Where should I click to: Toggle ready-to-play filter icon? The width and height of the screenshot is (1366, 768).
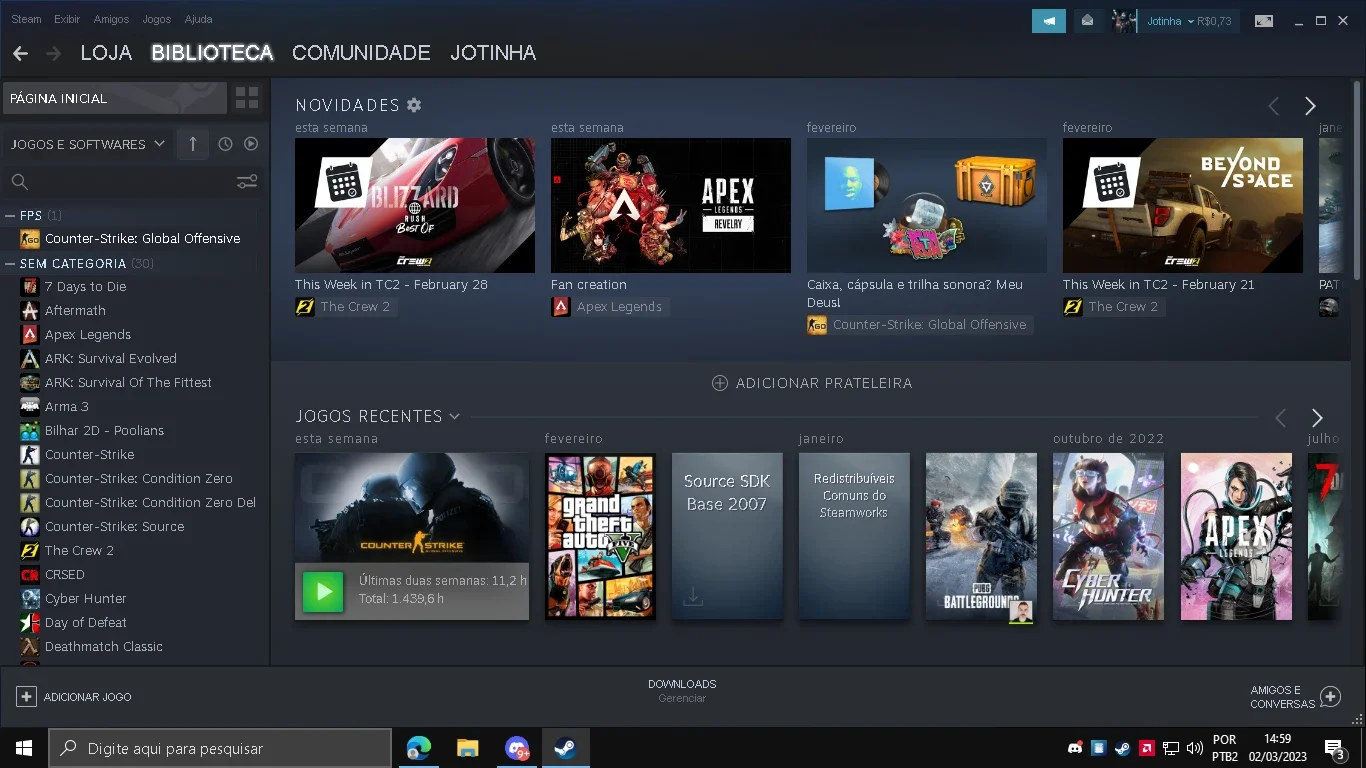point(251,144)
